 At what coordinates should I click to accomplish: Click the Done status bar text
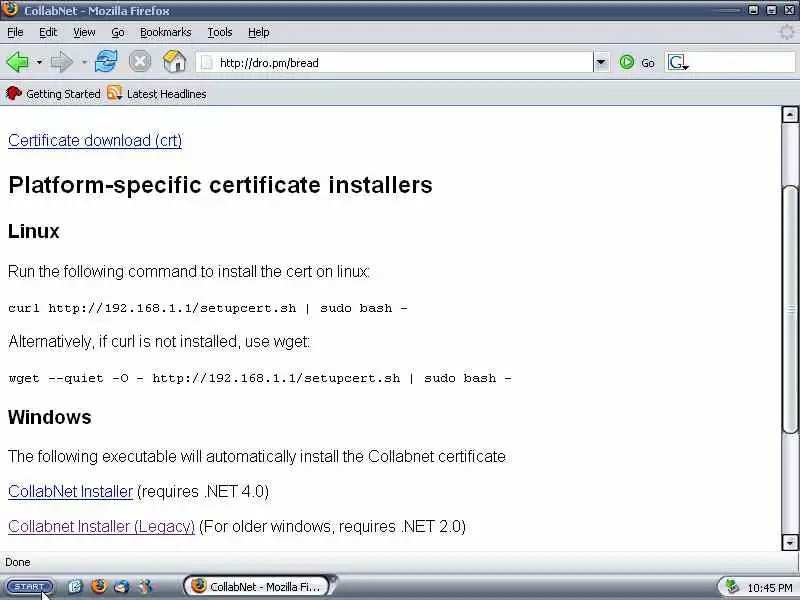18,562
